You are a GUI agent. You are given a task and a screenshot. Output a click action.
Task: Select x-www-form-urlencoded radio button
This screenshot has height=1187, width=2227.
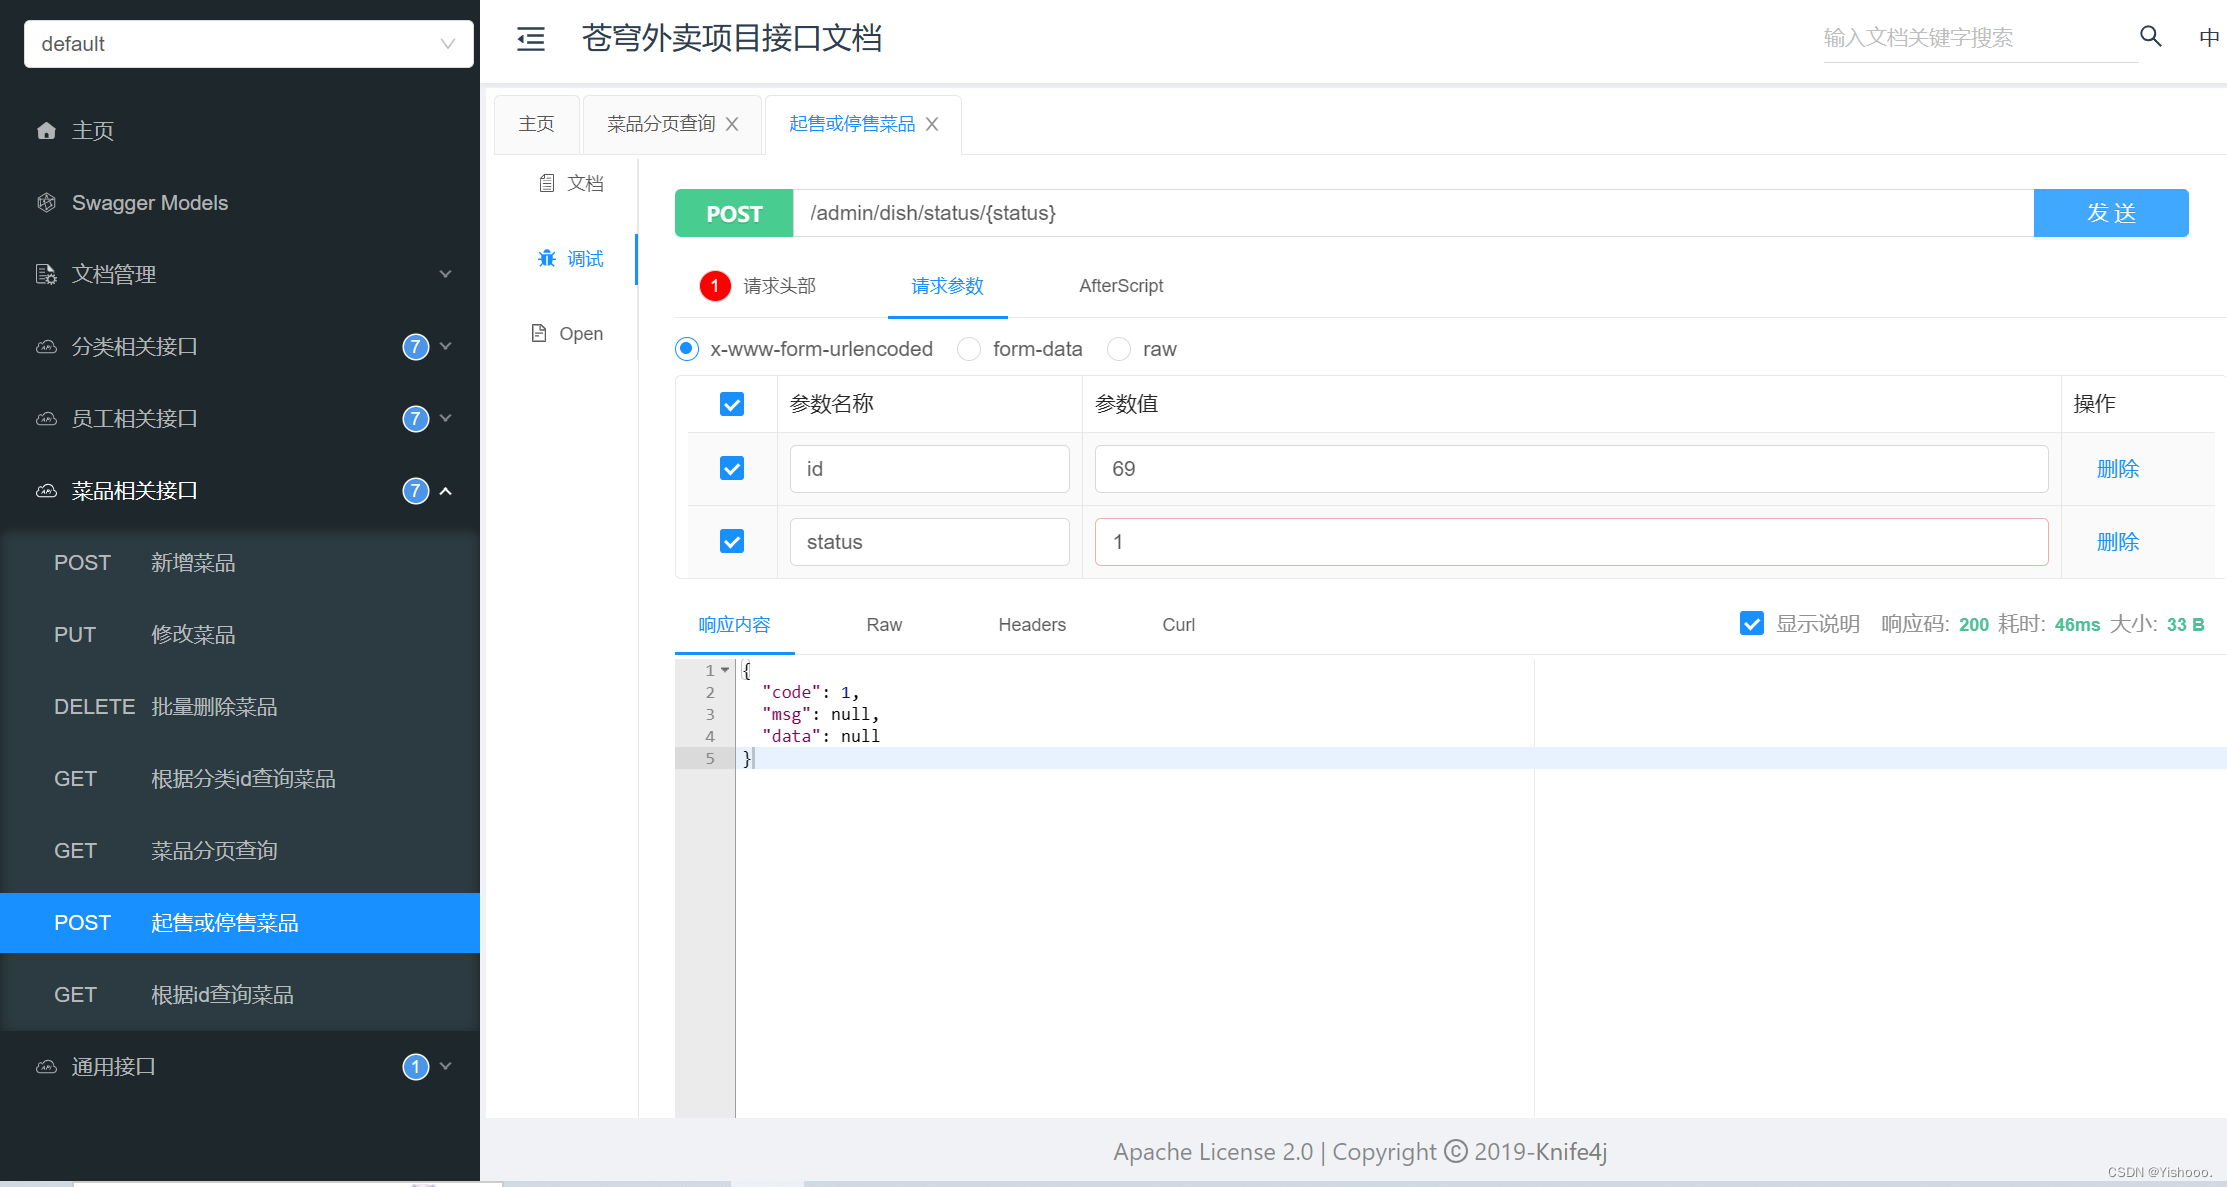pos(687,349)
